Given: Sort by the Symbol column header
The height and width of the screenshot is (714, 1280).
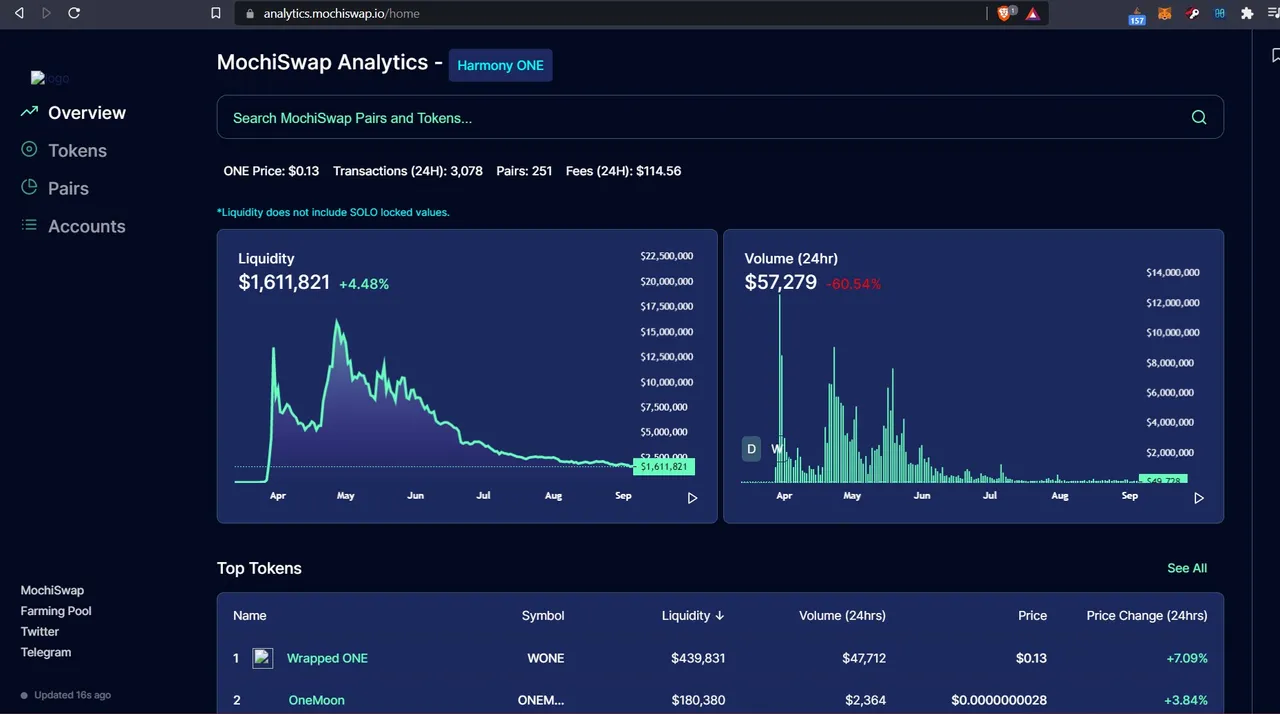Looking at the screenshot, I should pyautogui.click(x=543, y=615).
